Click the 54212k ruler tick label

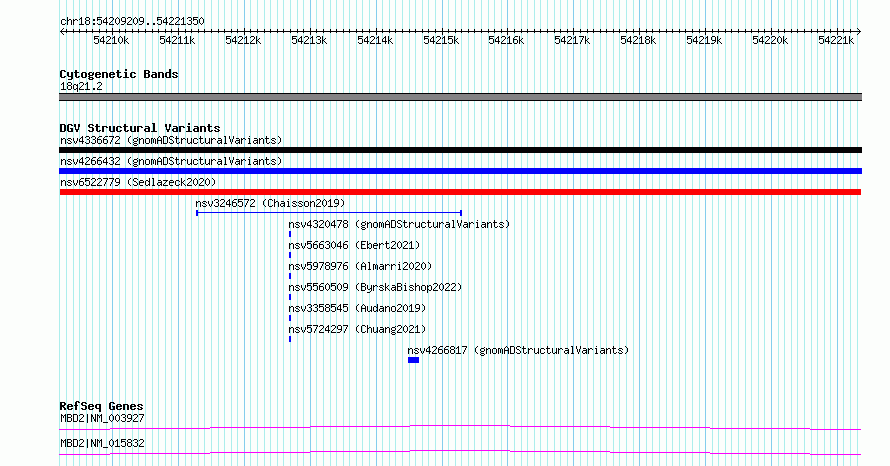243,40
